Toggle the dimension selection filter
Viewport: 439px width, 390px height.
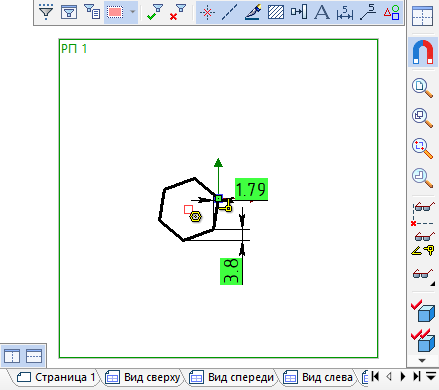coord(345,12)
